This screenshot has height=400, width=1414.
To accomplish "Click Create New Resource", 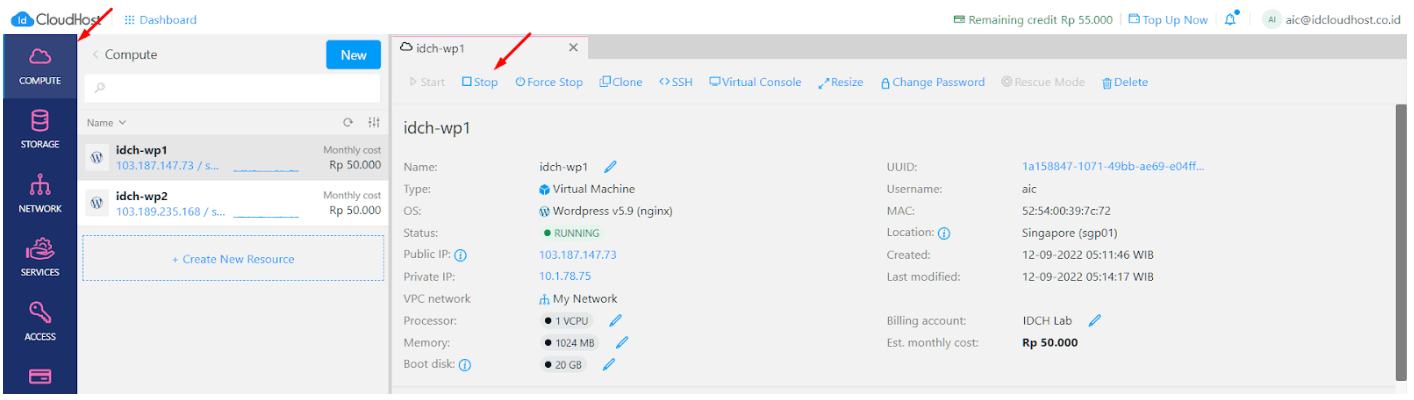I will (x=233, y=259).
